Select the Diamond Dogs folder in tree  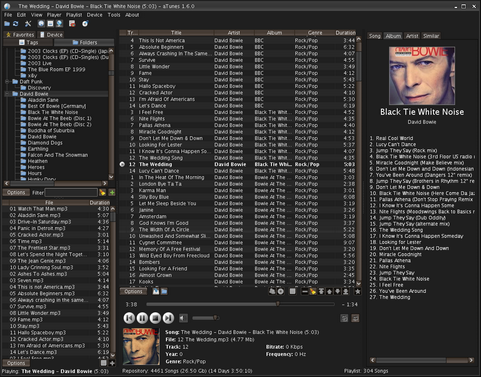pos(45,143)
